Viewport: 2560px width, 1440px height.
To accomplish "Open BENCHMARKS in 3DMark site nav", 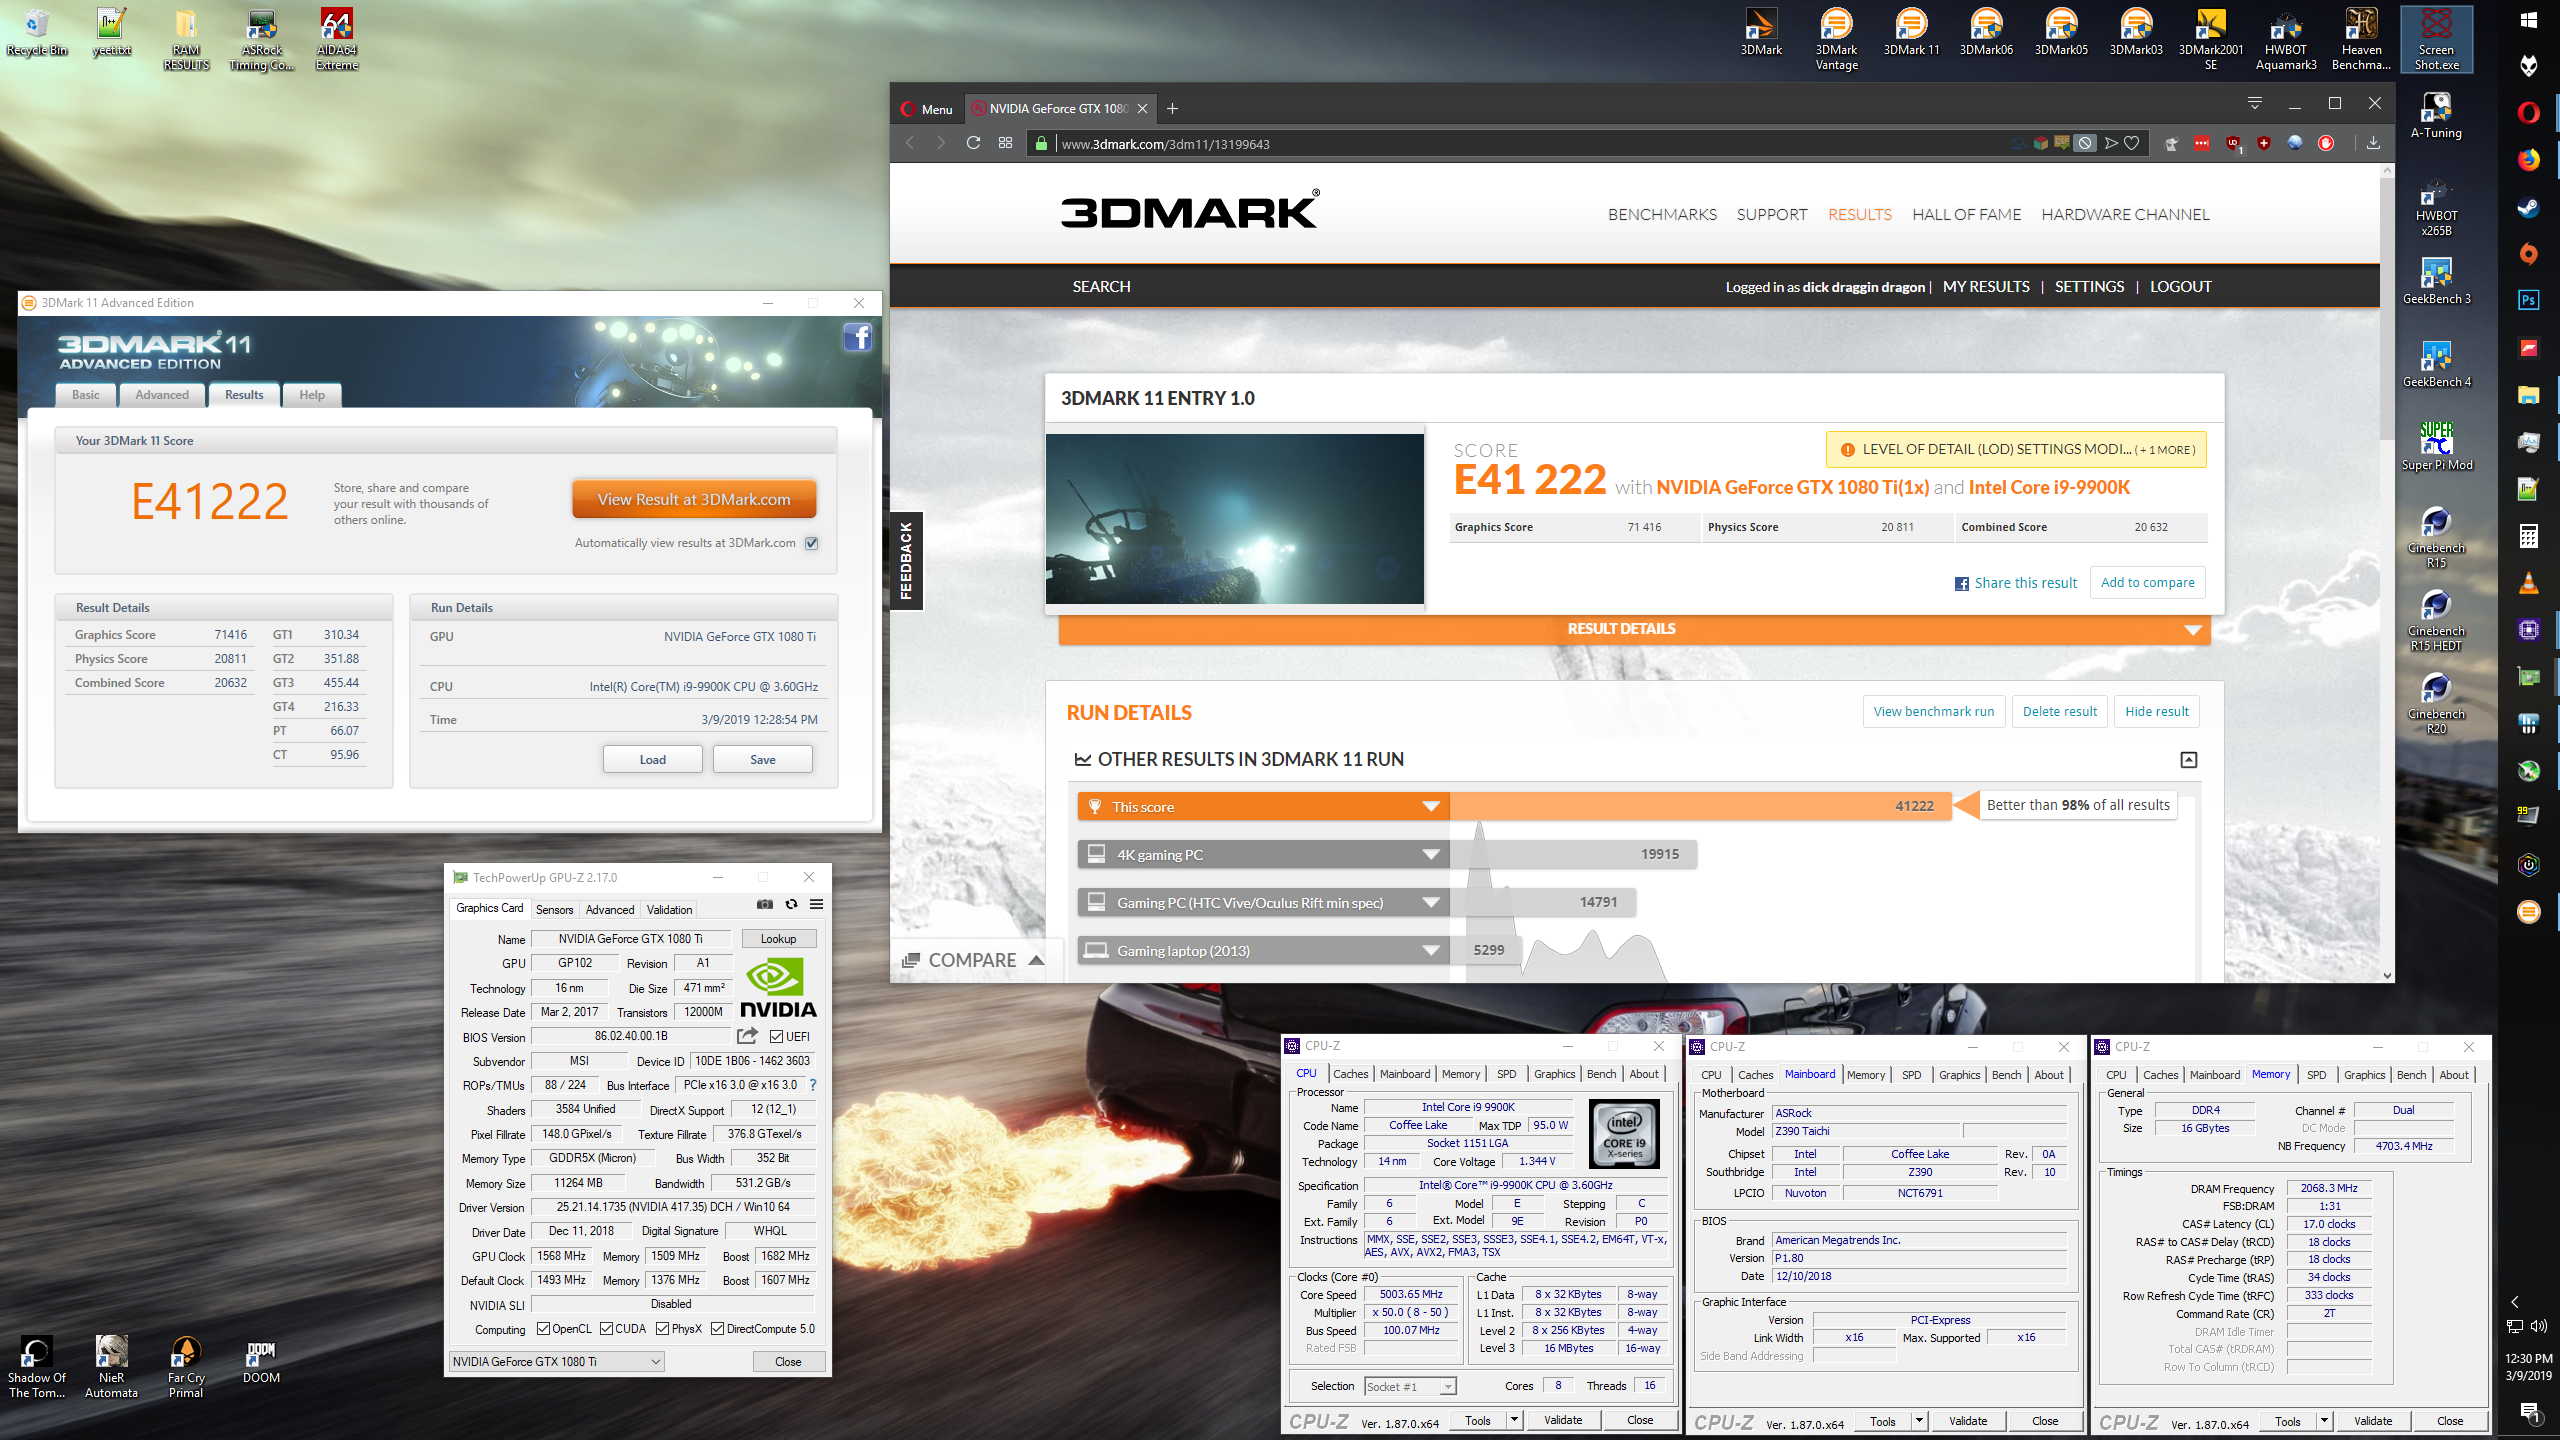I will tap(1662, 214).
